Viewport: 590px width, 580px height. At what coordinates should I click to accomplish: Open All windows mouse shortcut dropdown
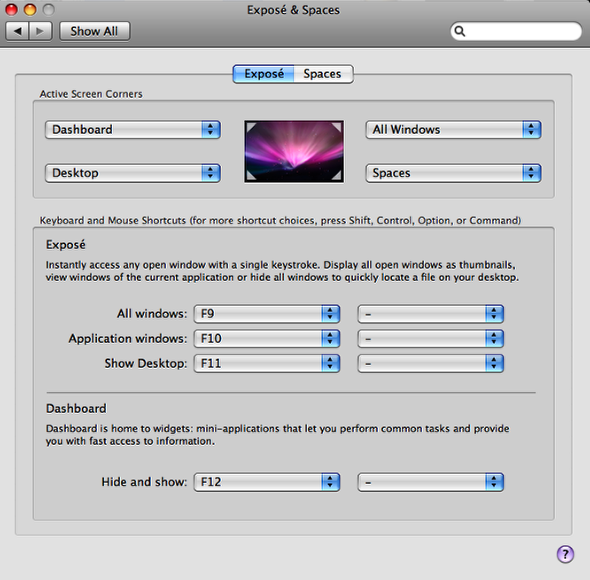(430, 314)
